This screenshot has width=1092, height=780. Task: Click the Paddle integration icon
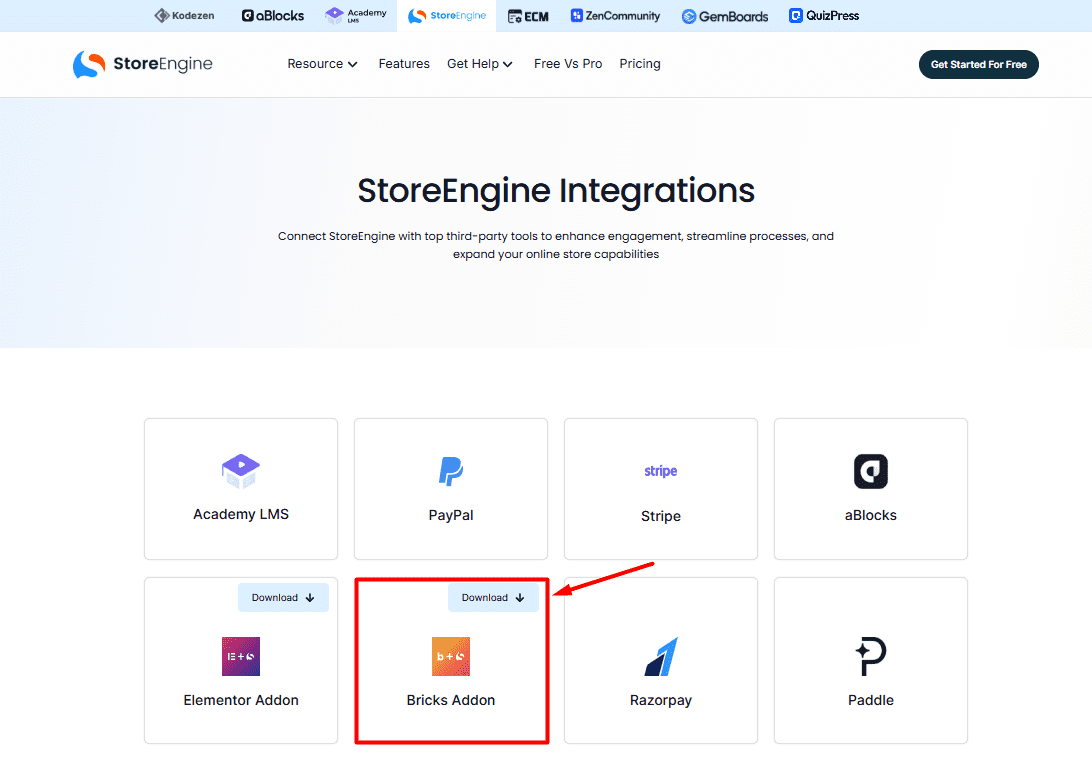tap(870, 656)
